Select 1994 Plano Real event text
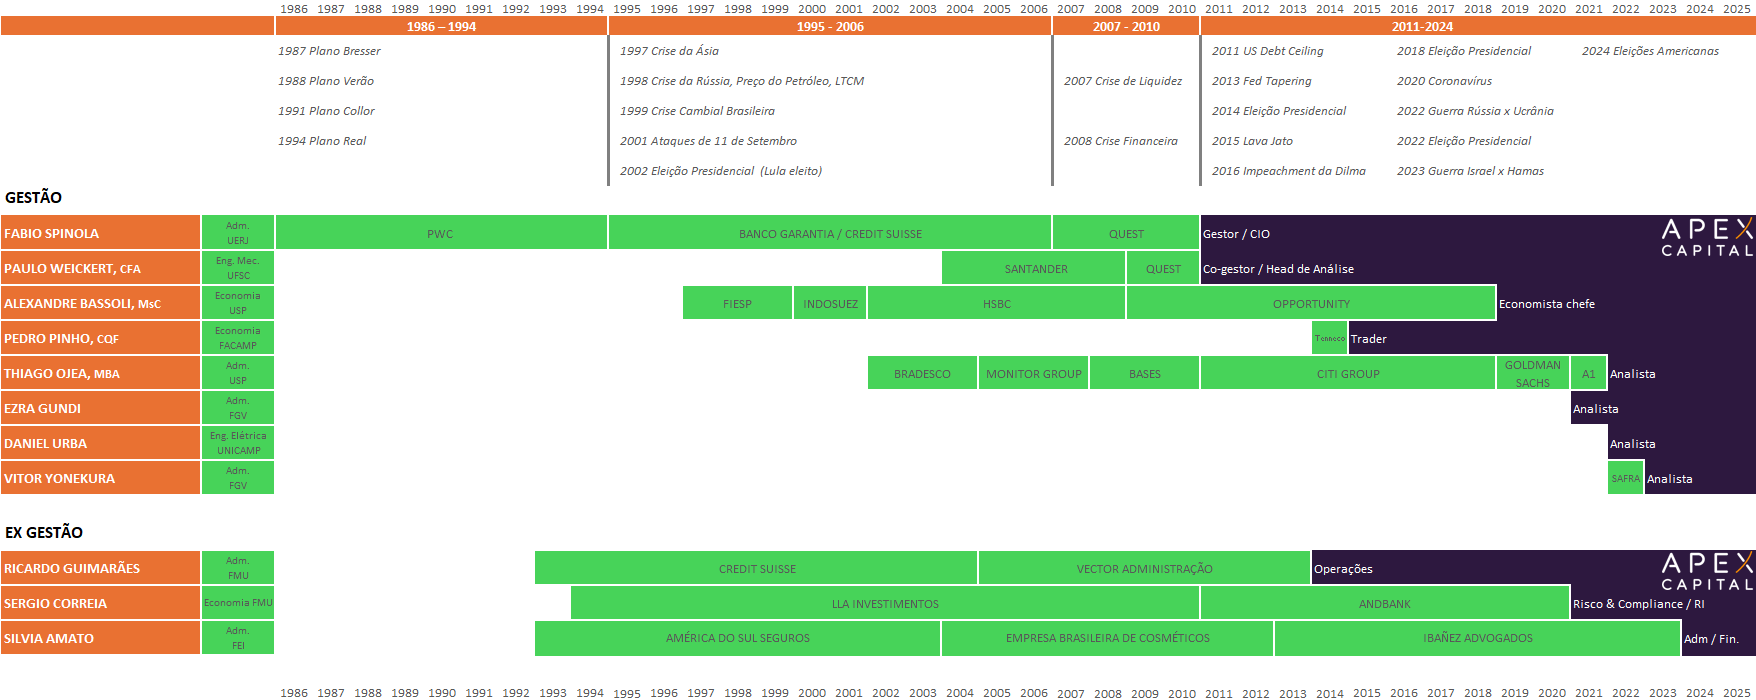The width and height of the screenshot is (1756, 700). point(322,141)
